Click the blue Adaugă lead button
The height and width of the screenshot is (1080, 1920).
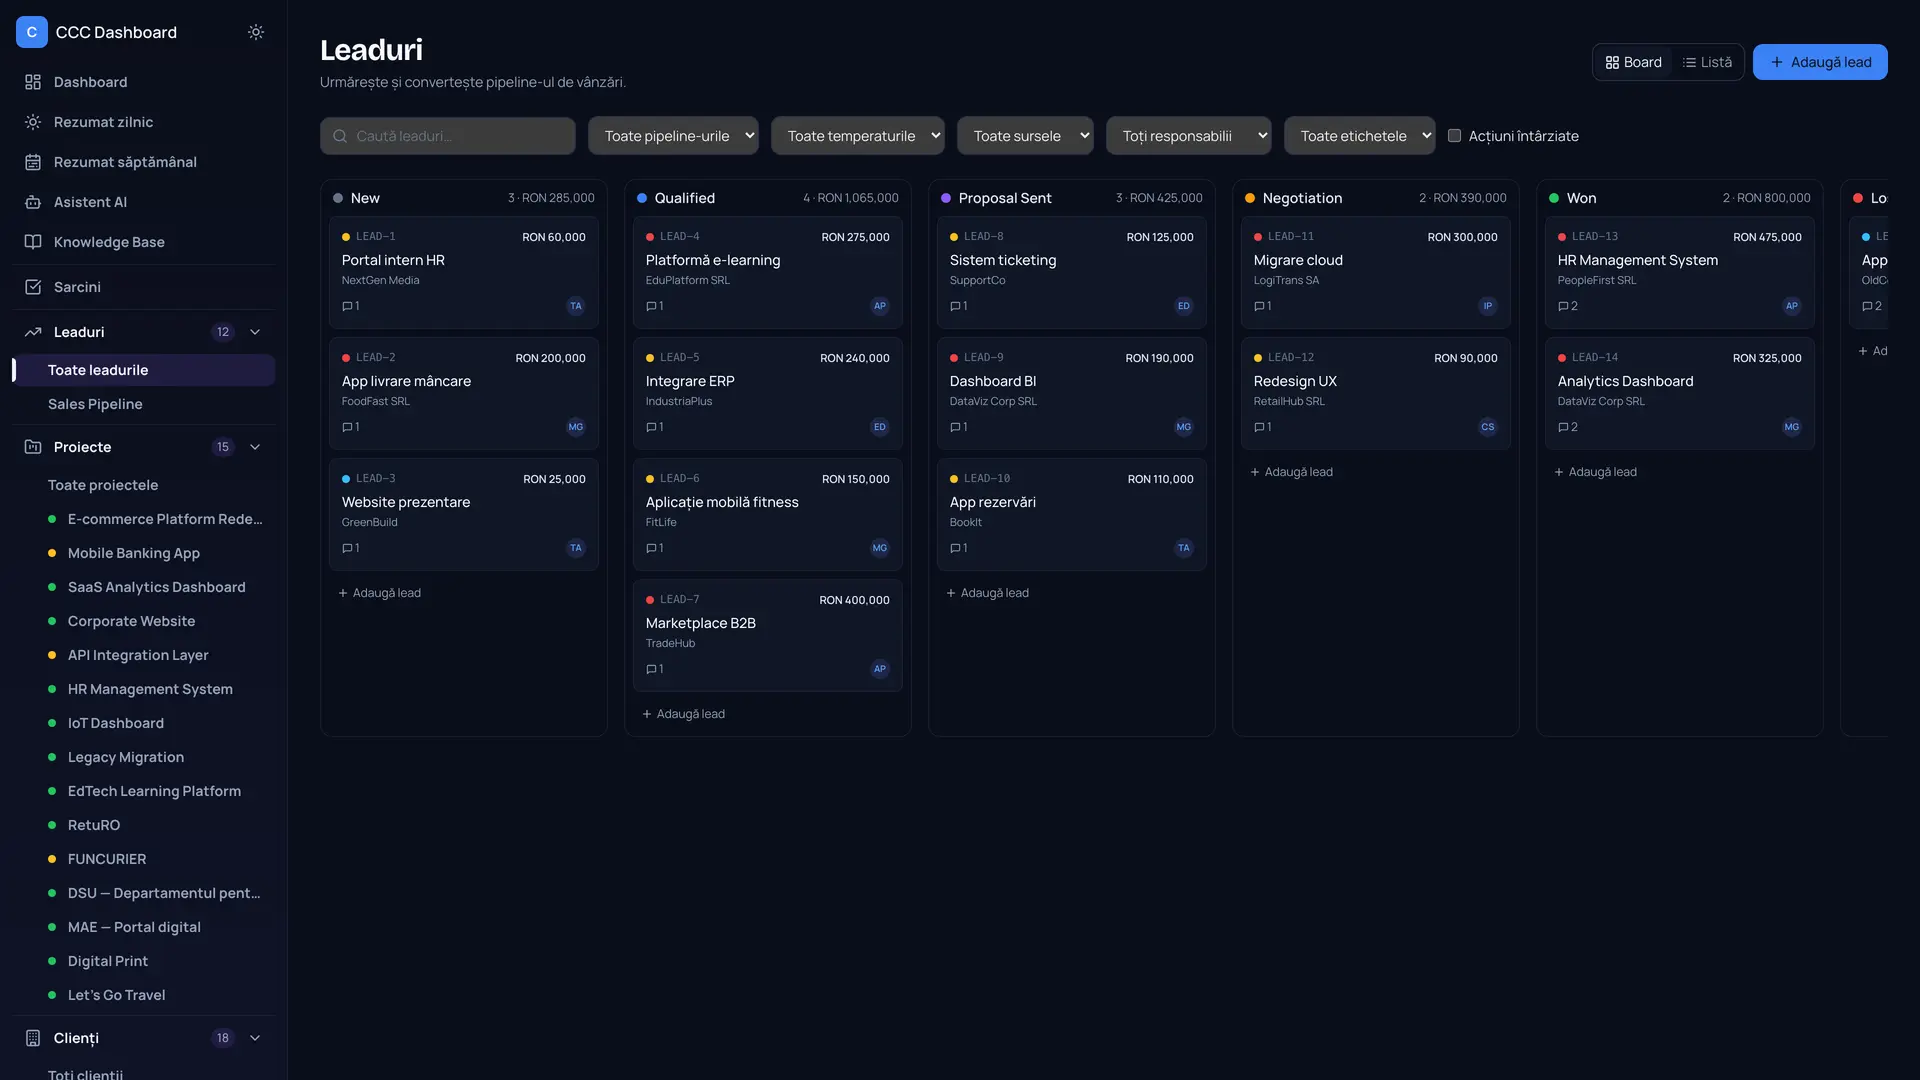1820,62
